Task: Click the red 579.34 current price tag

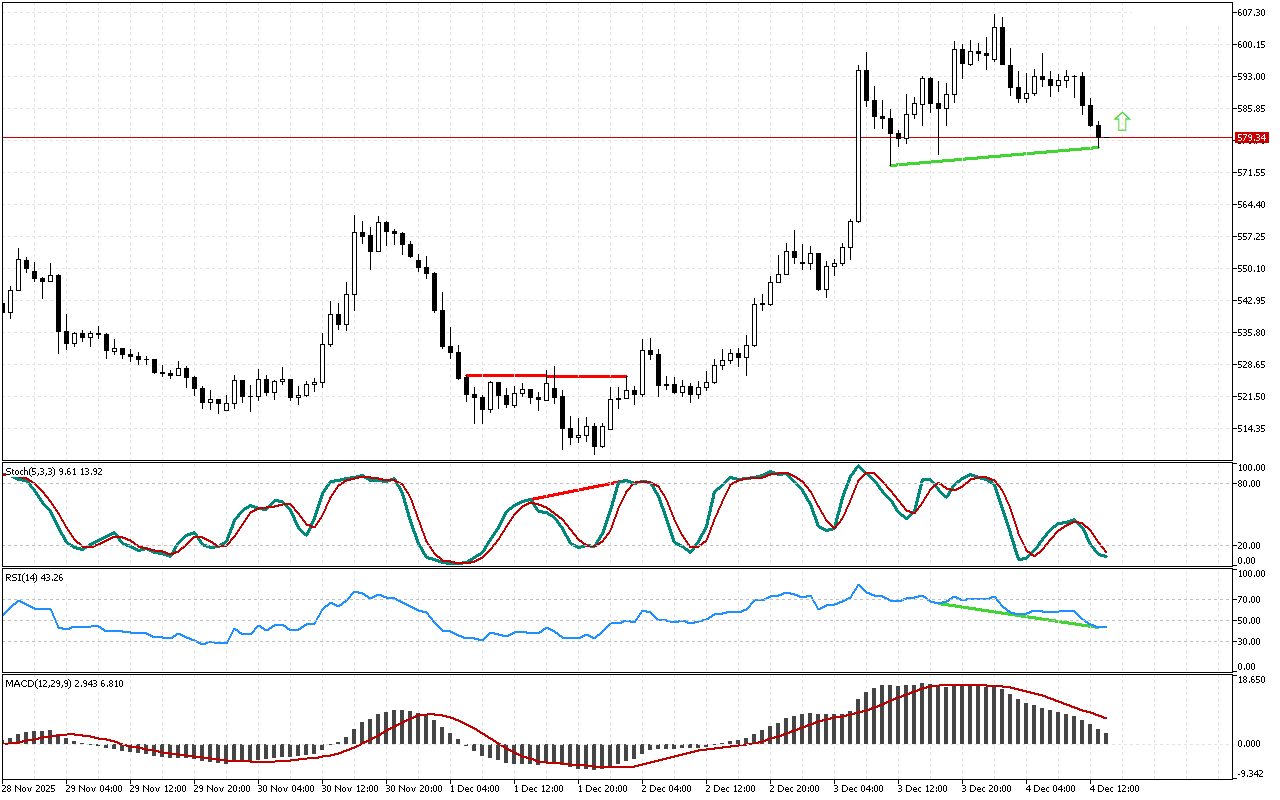Action: 1252,138
